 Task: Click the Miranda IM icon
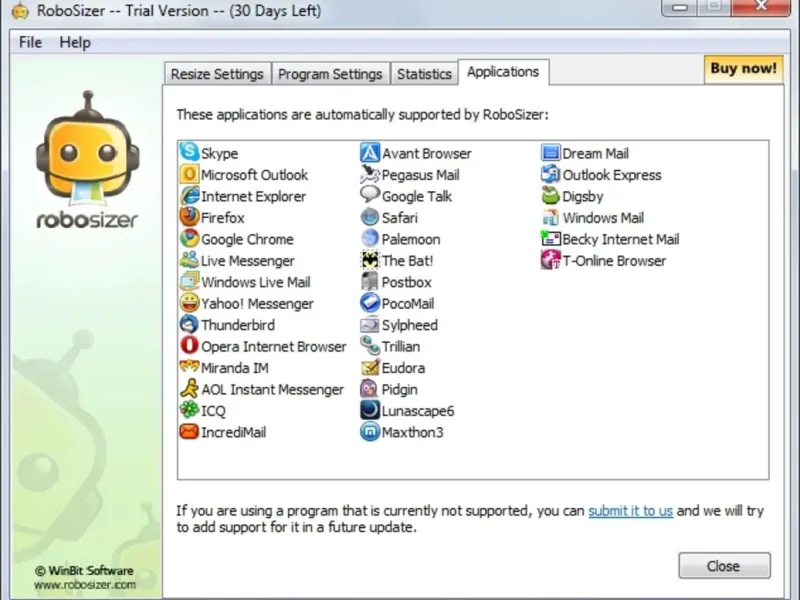[x=189, y=367]
